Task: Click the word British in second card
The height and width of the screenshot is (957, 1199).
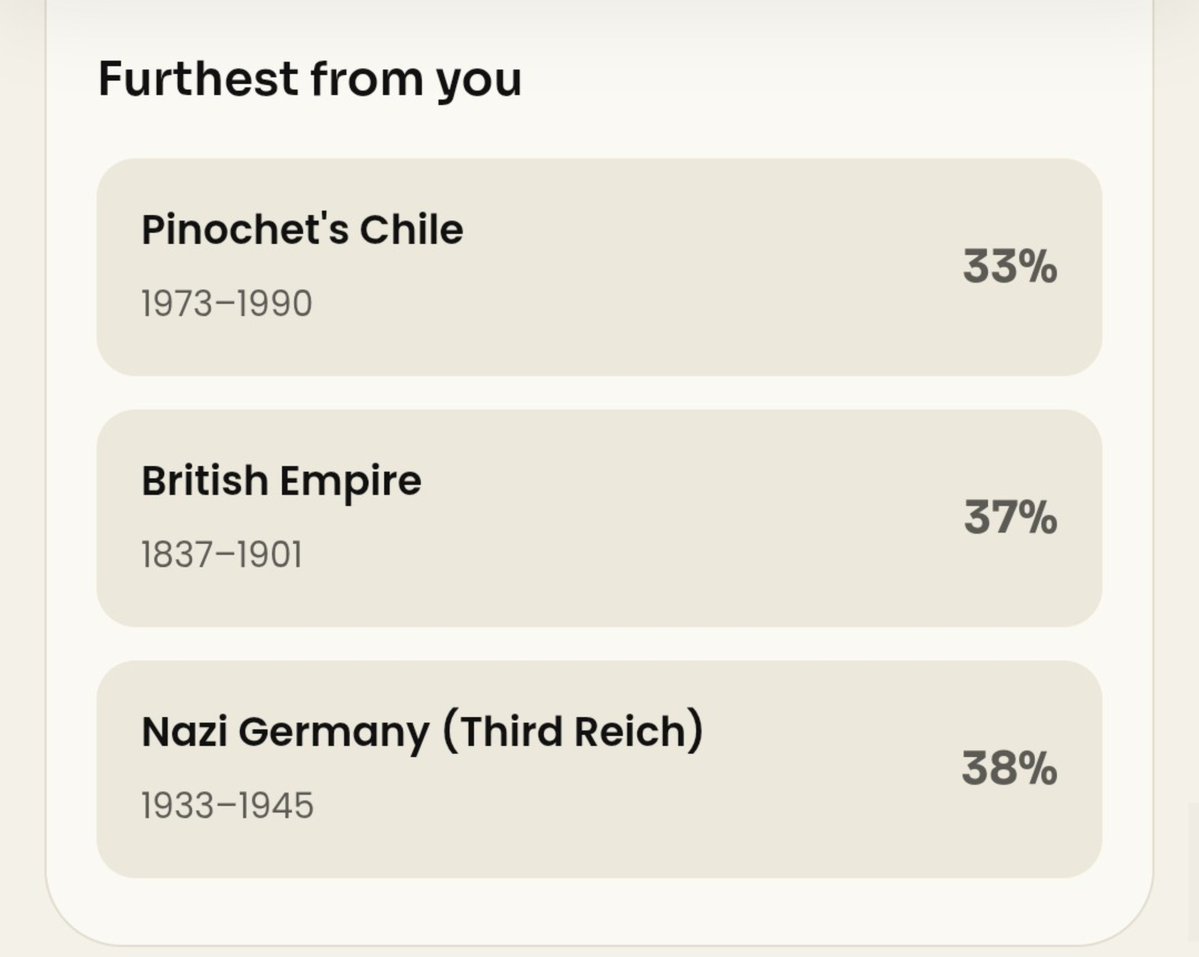Action: [205, 481]
